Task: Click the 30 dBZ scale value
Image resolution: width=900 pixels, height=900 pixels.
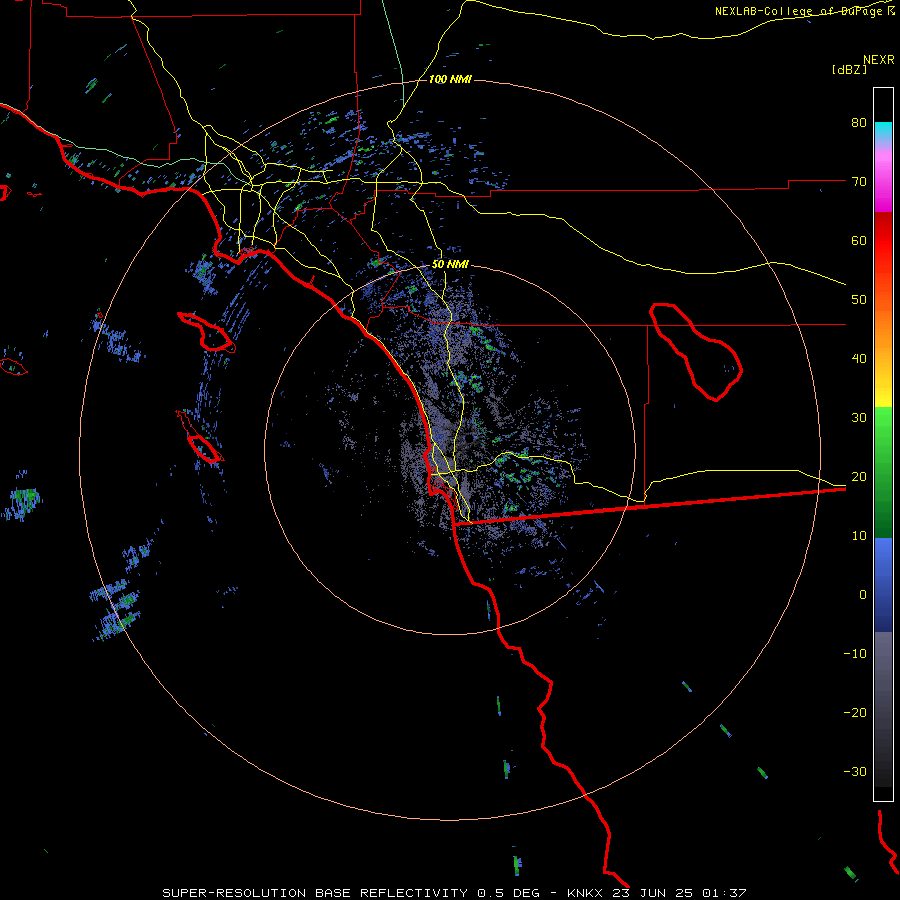Action: pyautogui.click(x=859, y=417)
